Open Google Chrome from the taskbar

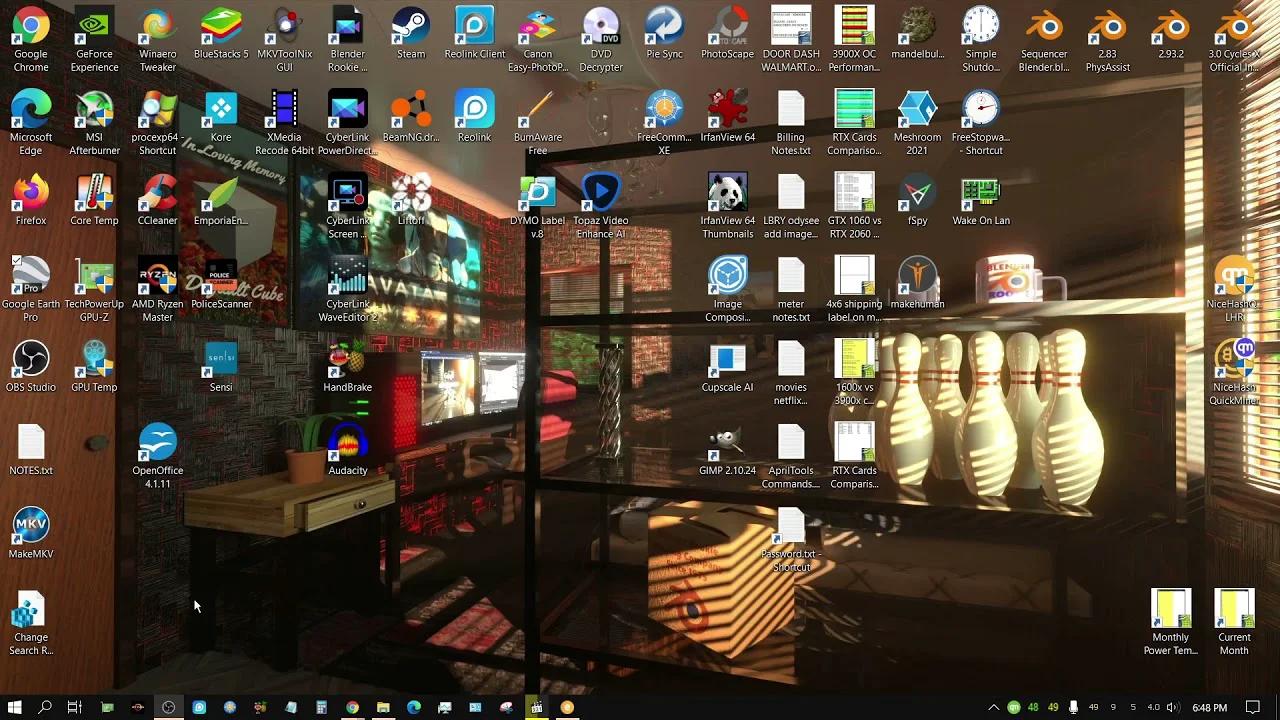point(353,707)
